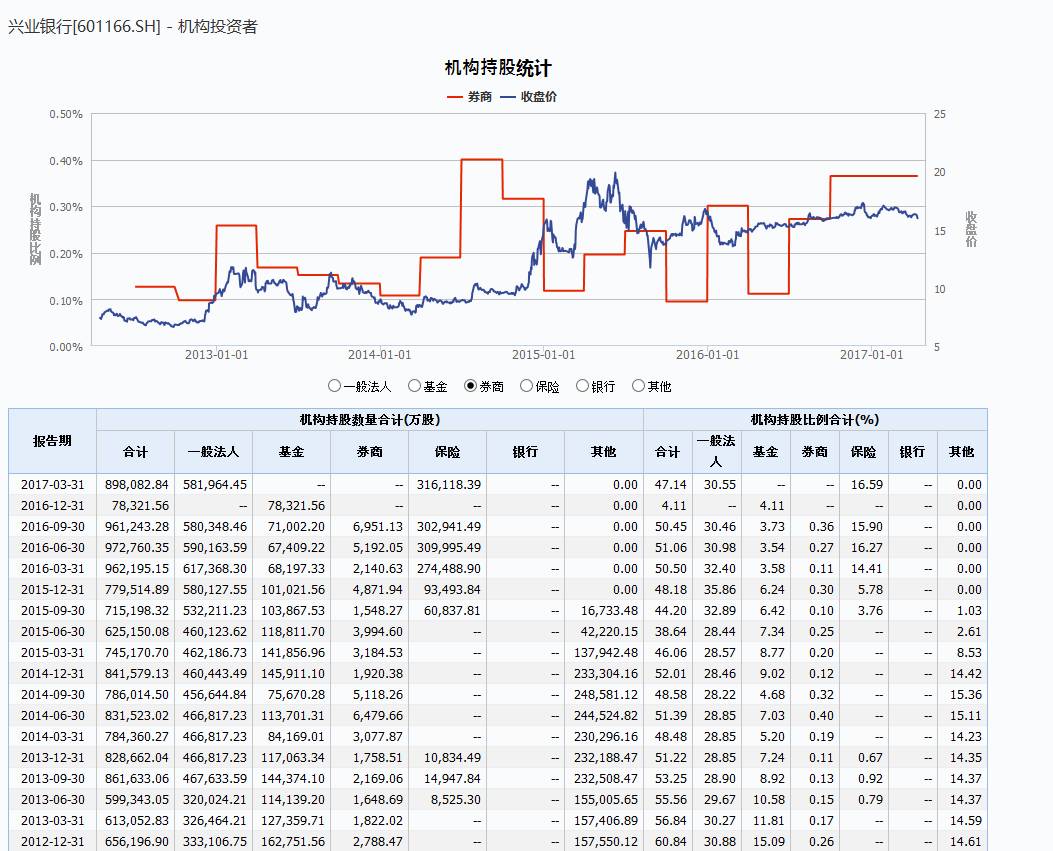
Task: Click the 收盘价 right axis title
Action: tap(972, 229)
